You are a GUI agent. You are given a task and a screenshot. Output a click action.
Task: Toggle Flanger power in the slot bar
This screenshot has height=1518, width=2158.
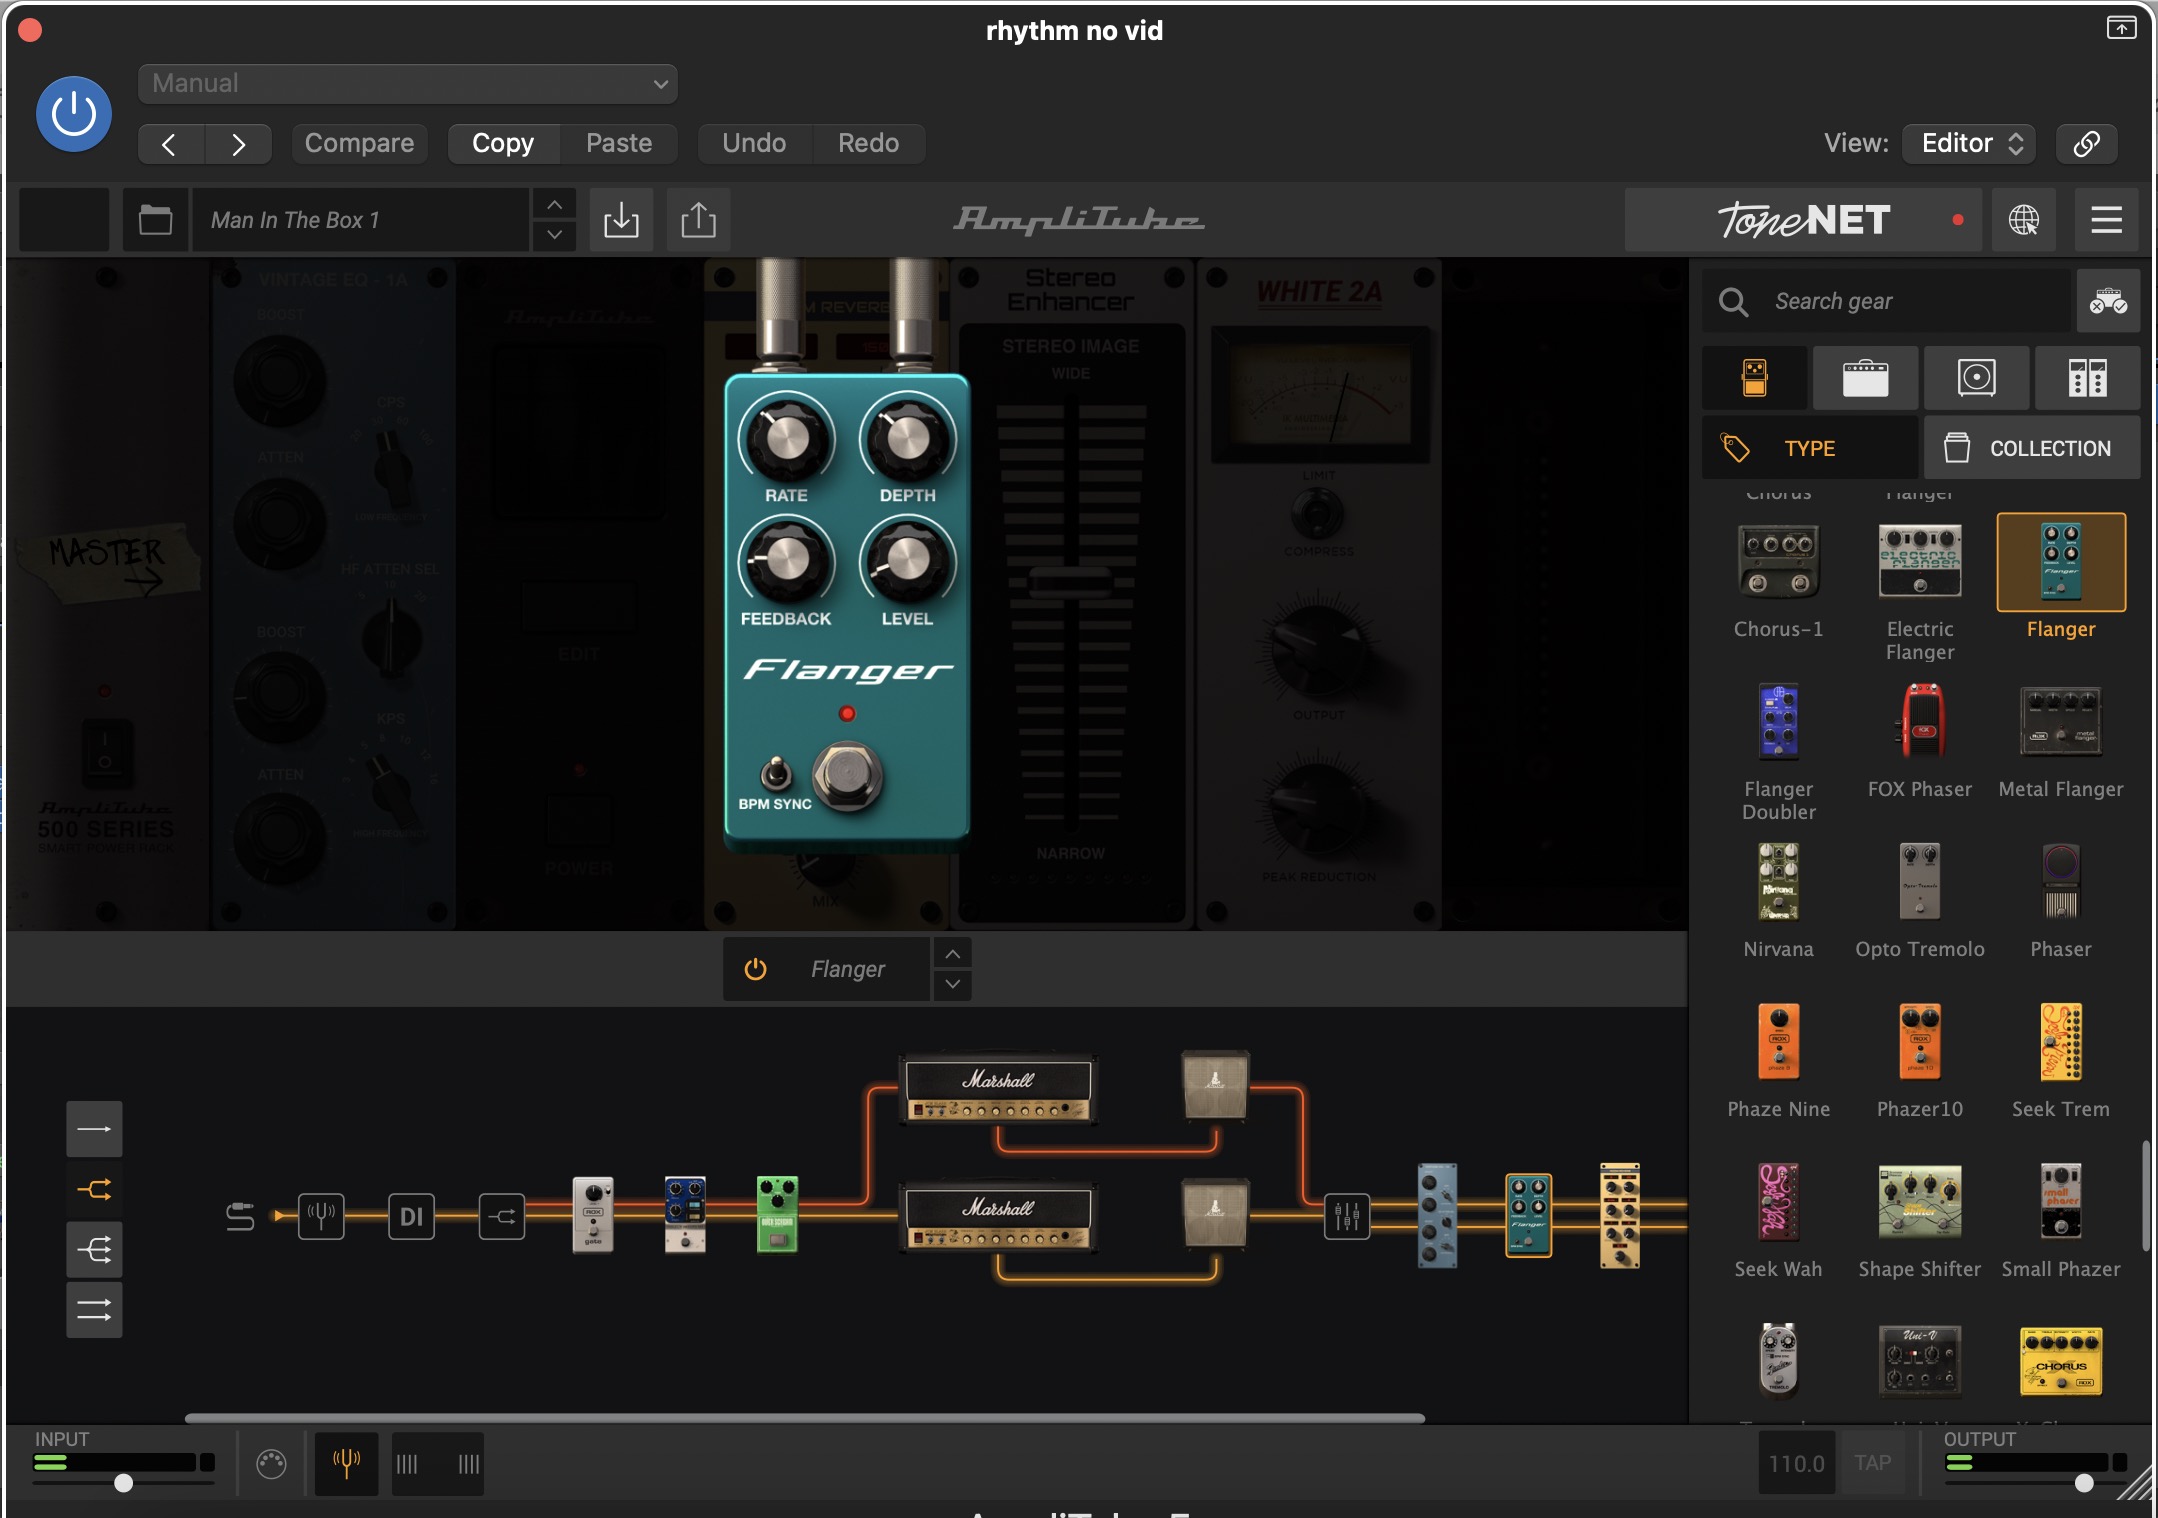(x=755, y=969)
